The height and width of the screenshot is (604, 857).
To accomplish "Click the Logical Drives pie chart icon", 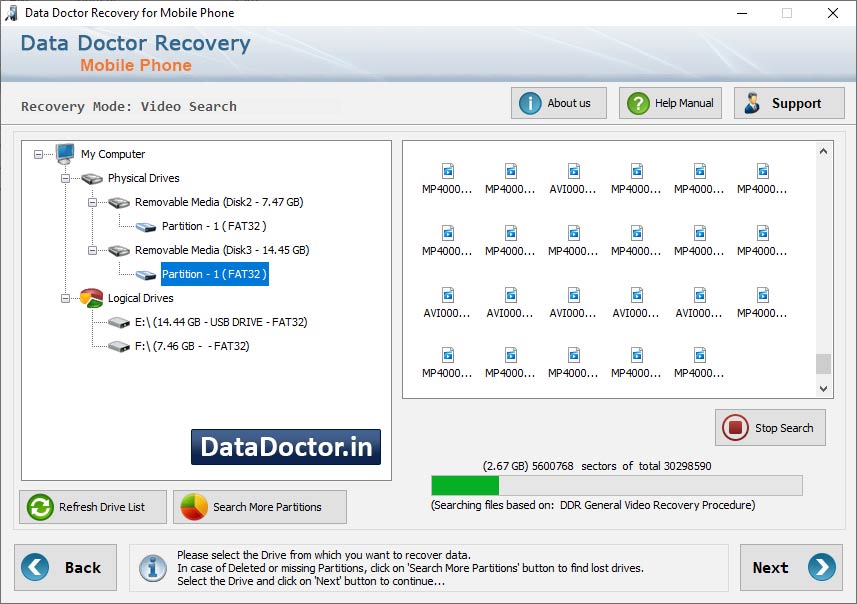I will (x=89, y=298).
